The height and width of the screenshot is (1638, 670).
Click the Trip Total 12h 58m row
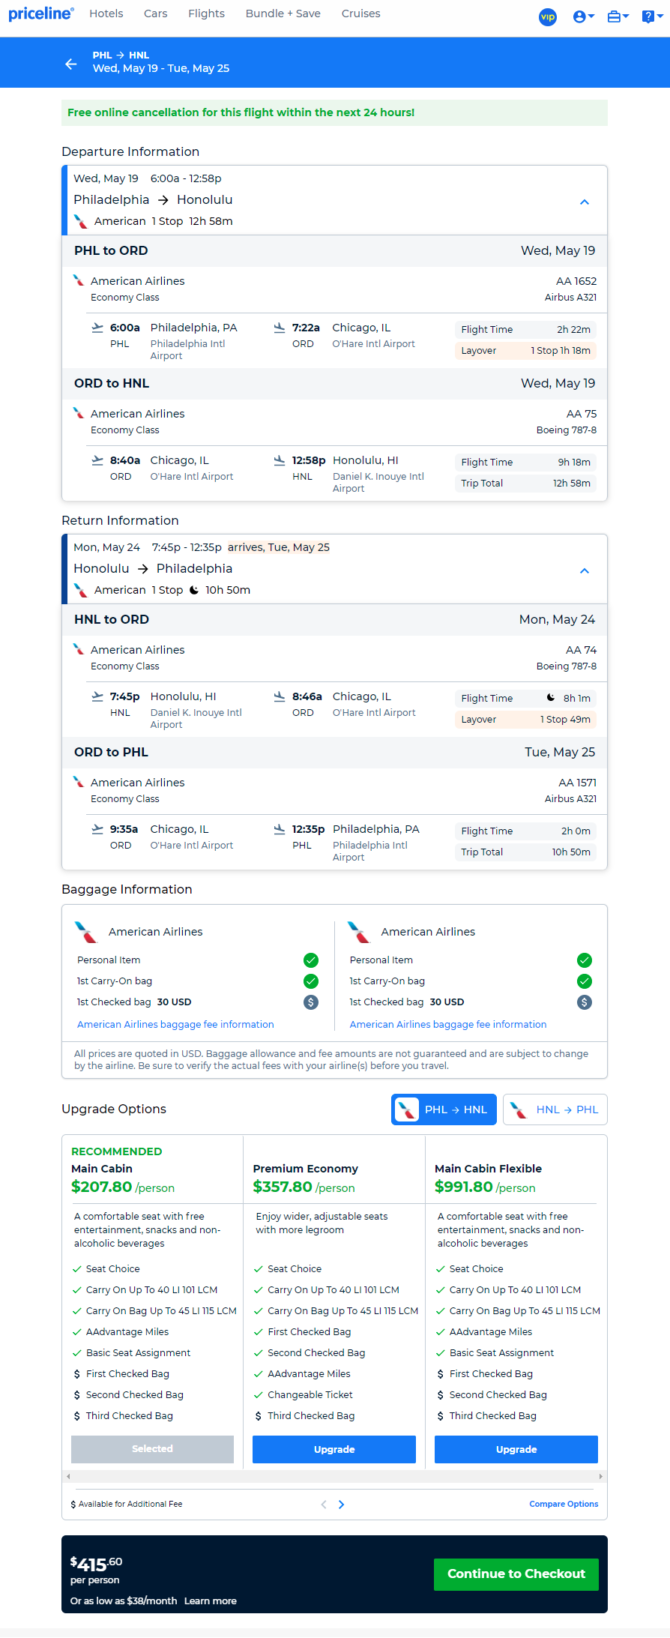coord(526,483)
